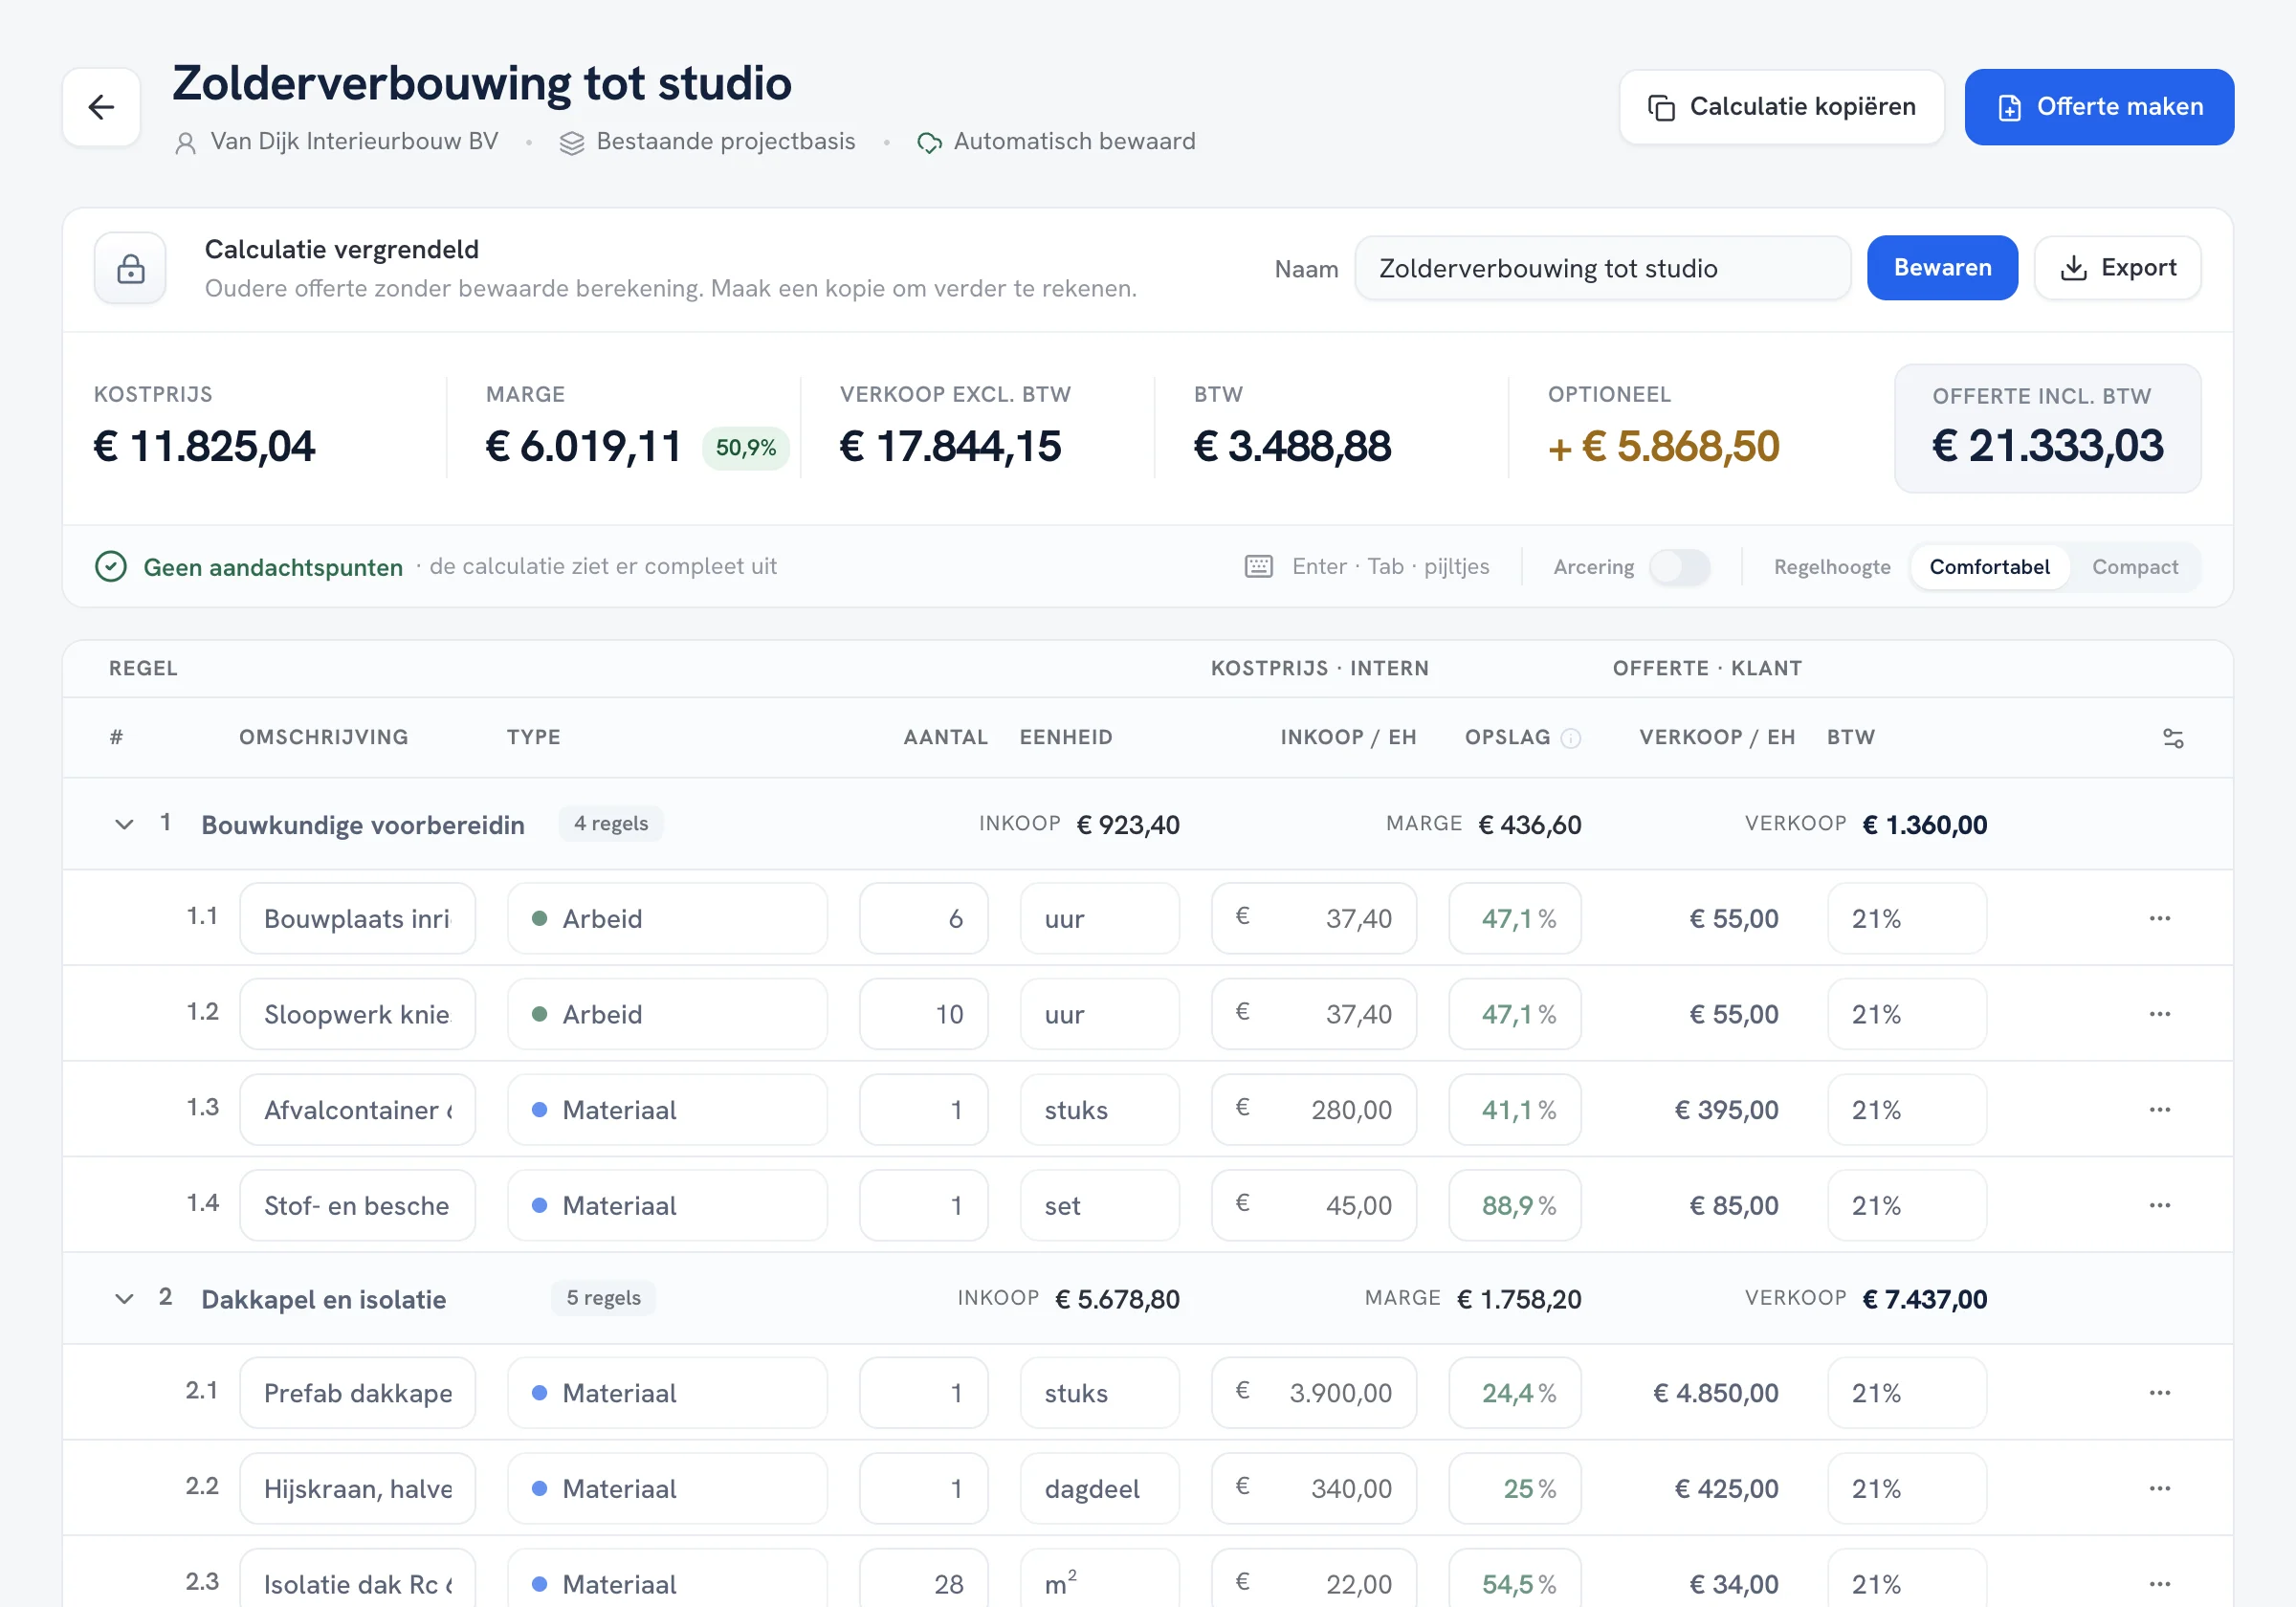This screenshot has width=2296, height=1607.
Task: Click the lock icon beside Calculatie vergrendeld
Action: (x=131, y=268)
